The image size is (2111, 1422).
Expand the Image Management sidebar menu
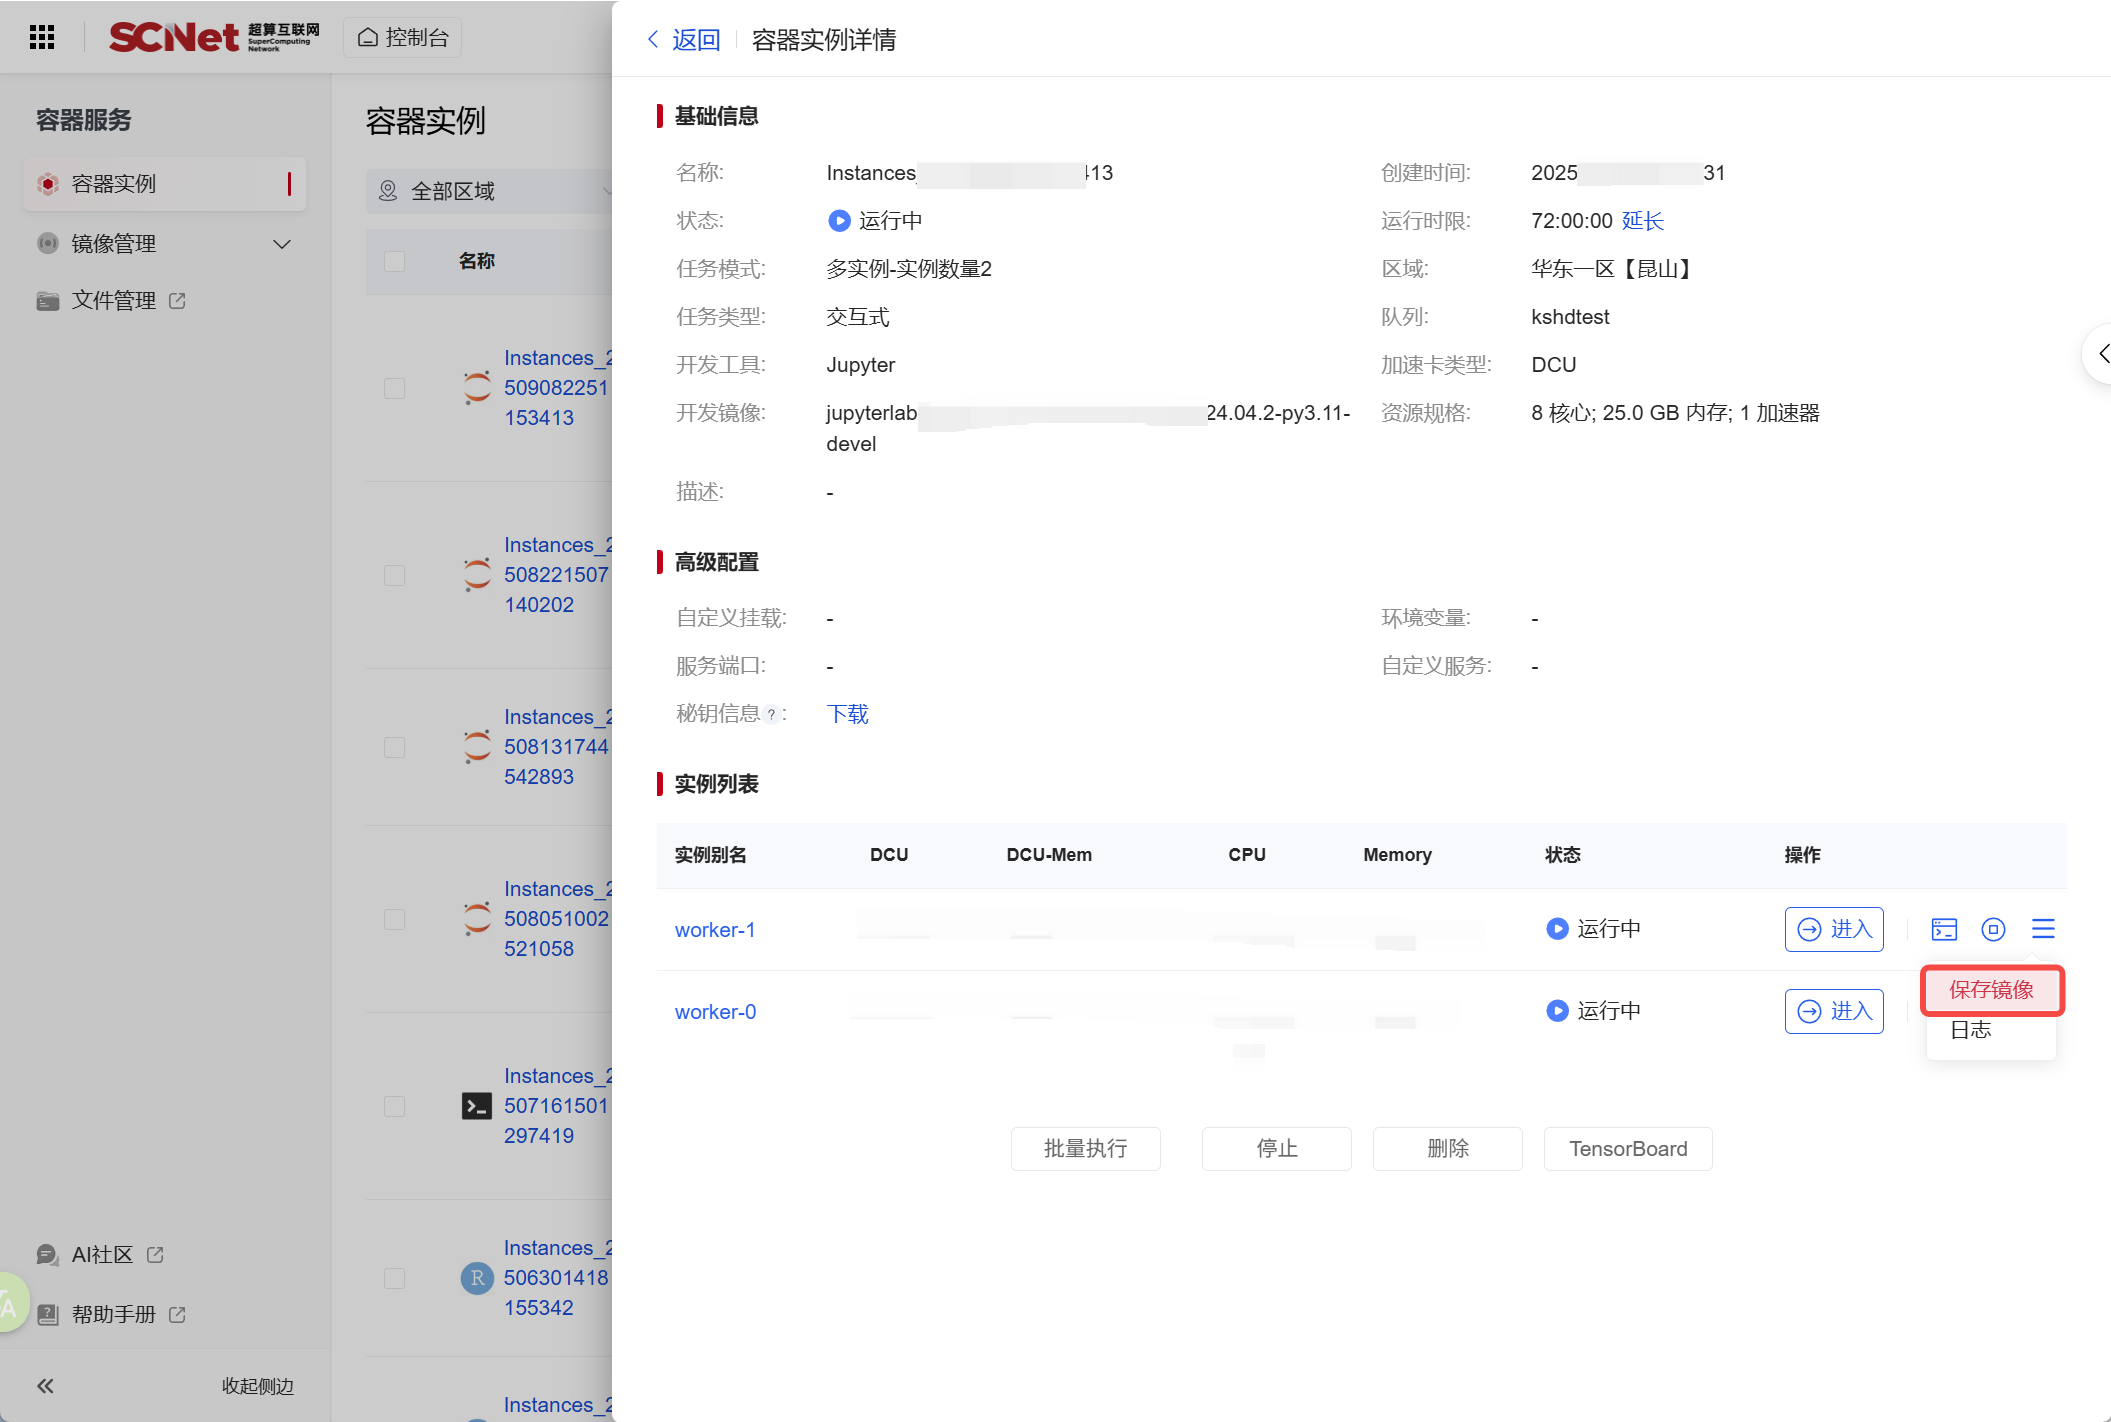click(282, 244)
